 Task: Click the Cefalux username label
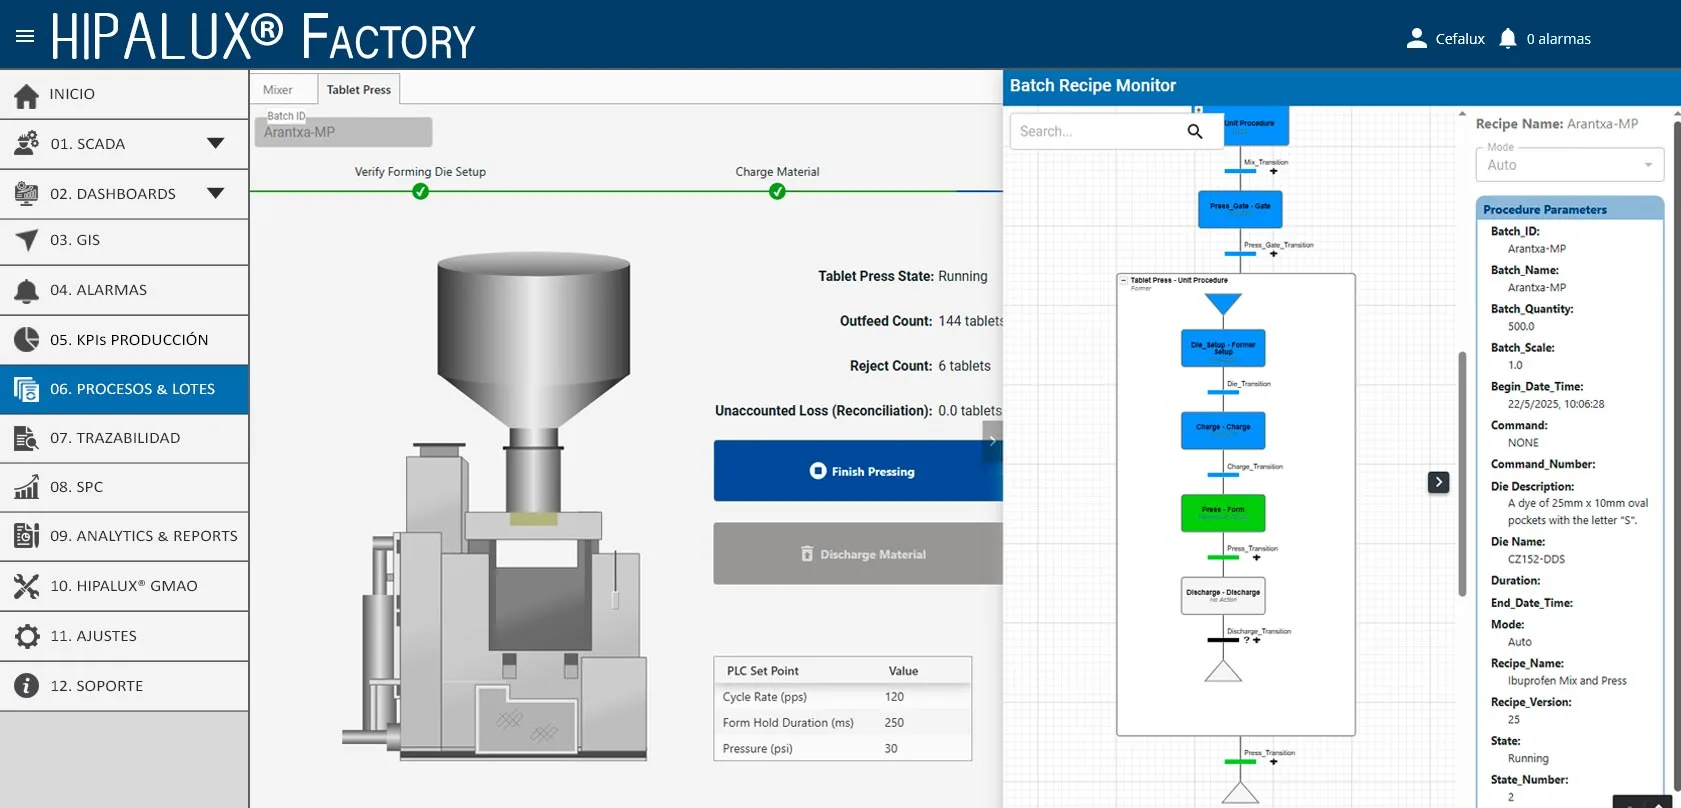1460,39
